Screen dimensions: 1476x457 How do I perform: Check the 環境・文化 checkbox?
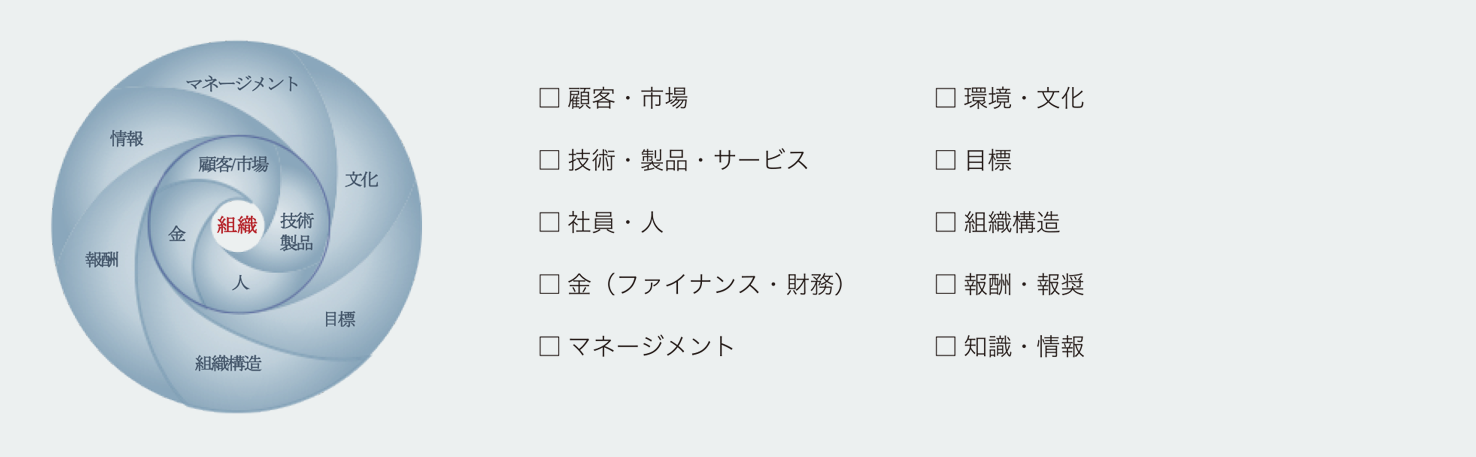click(x=945, y=98)
